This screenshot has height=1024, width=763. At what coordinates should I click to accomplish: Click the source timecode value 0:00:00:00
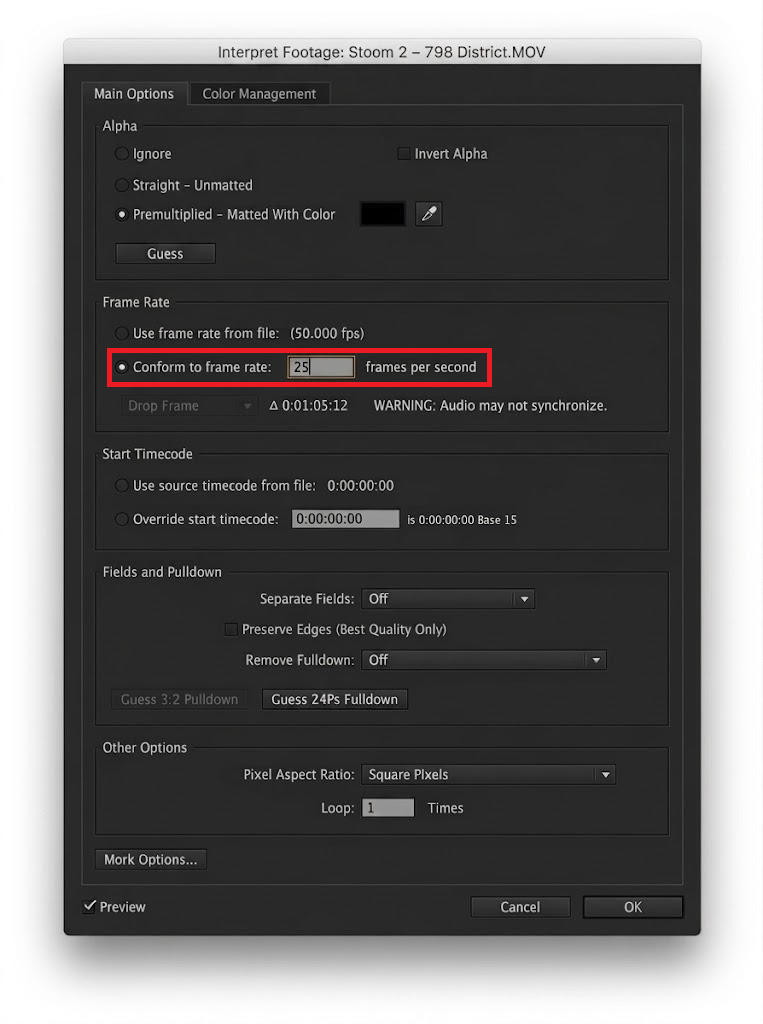click(361, 485)
